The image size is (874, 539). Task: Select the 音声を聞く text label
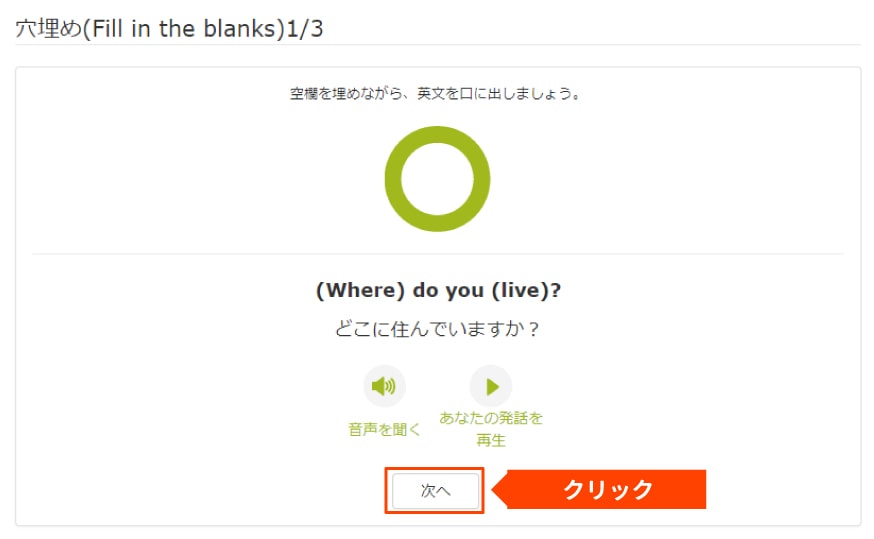384,429
